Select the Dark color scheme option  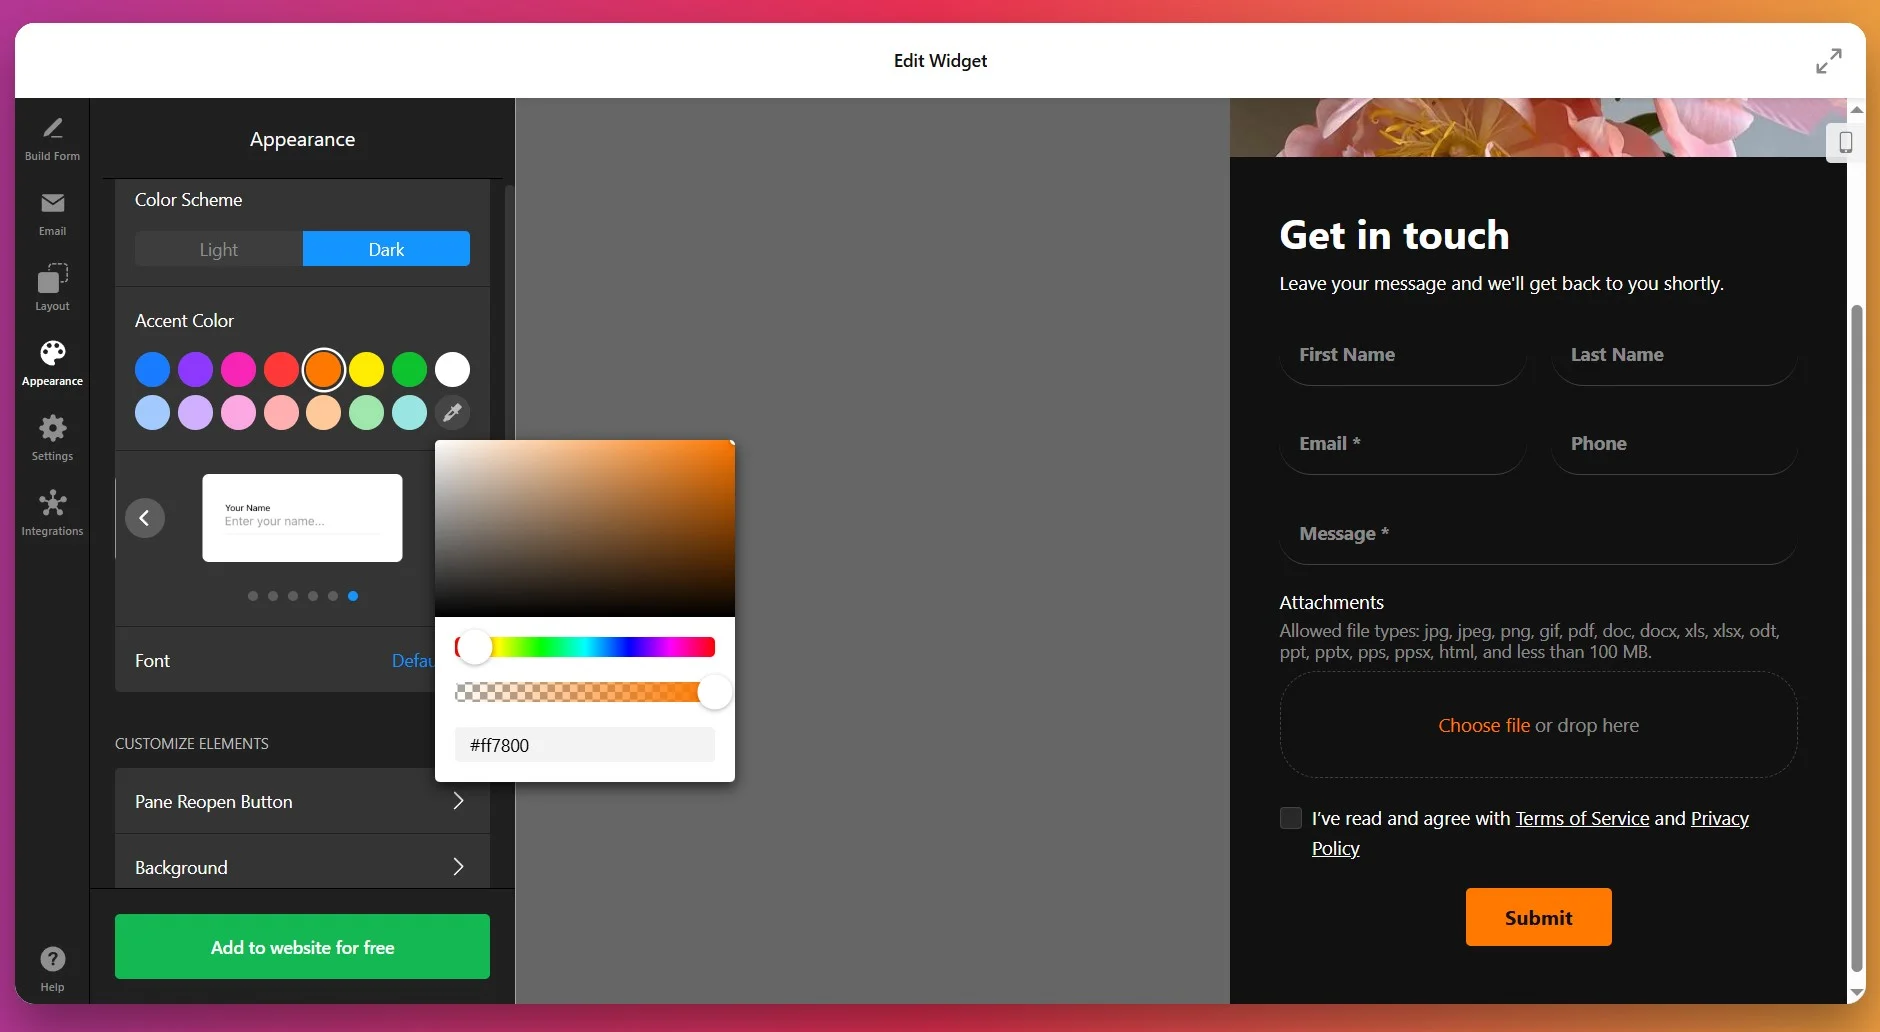pyautogui.click(x=385, y=249)
